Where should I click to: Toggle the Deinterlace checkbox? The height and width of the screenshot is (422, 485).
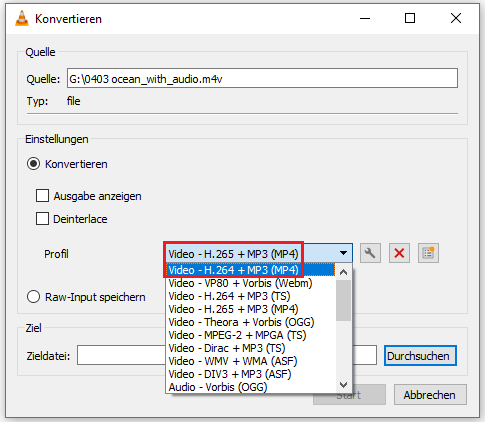(x=42, y=219)
